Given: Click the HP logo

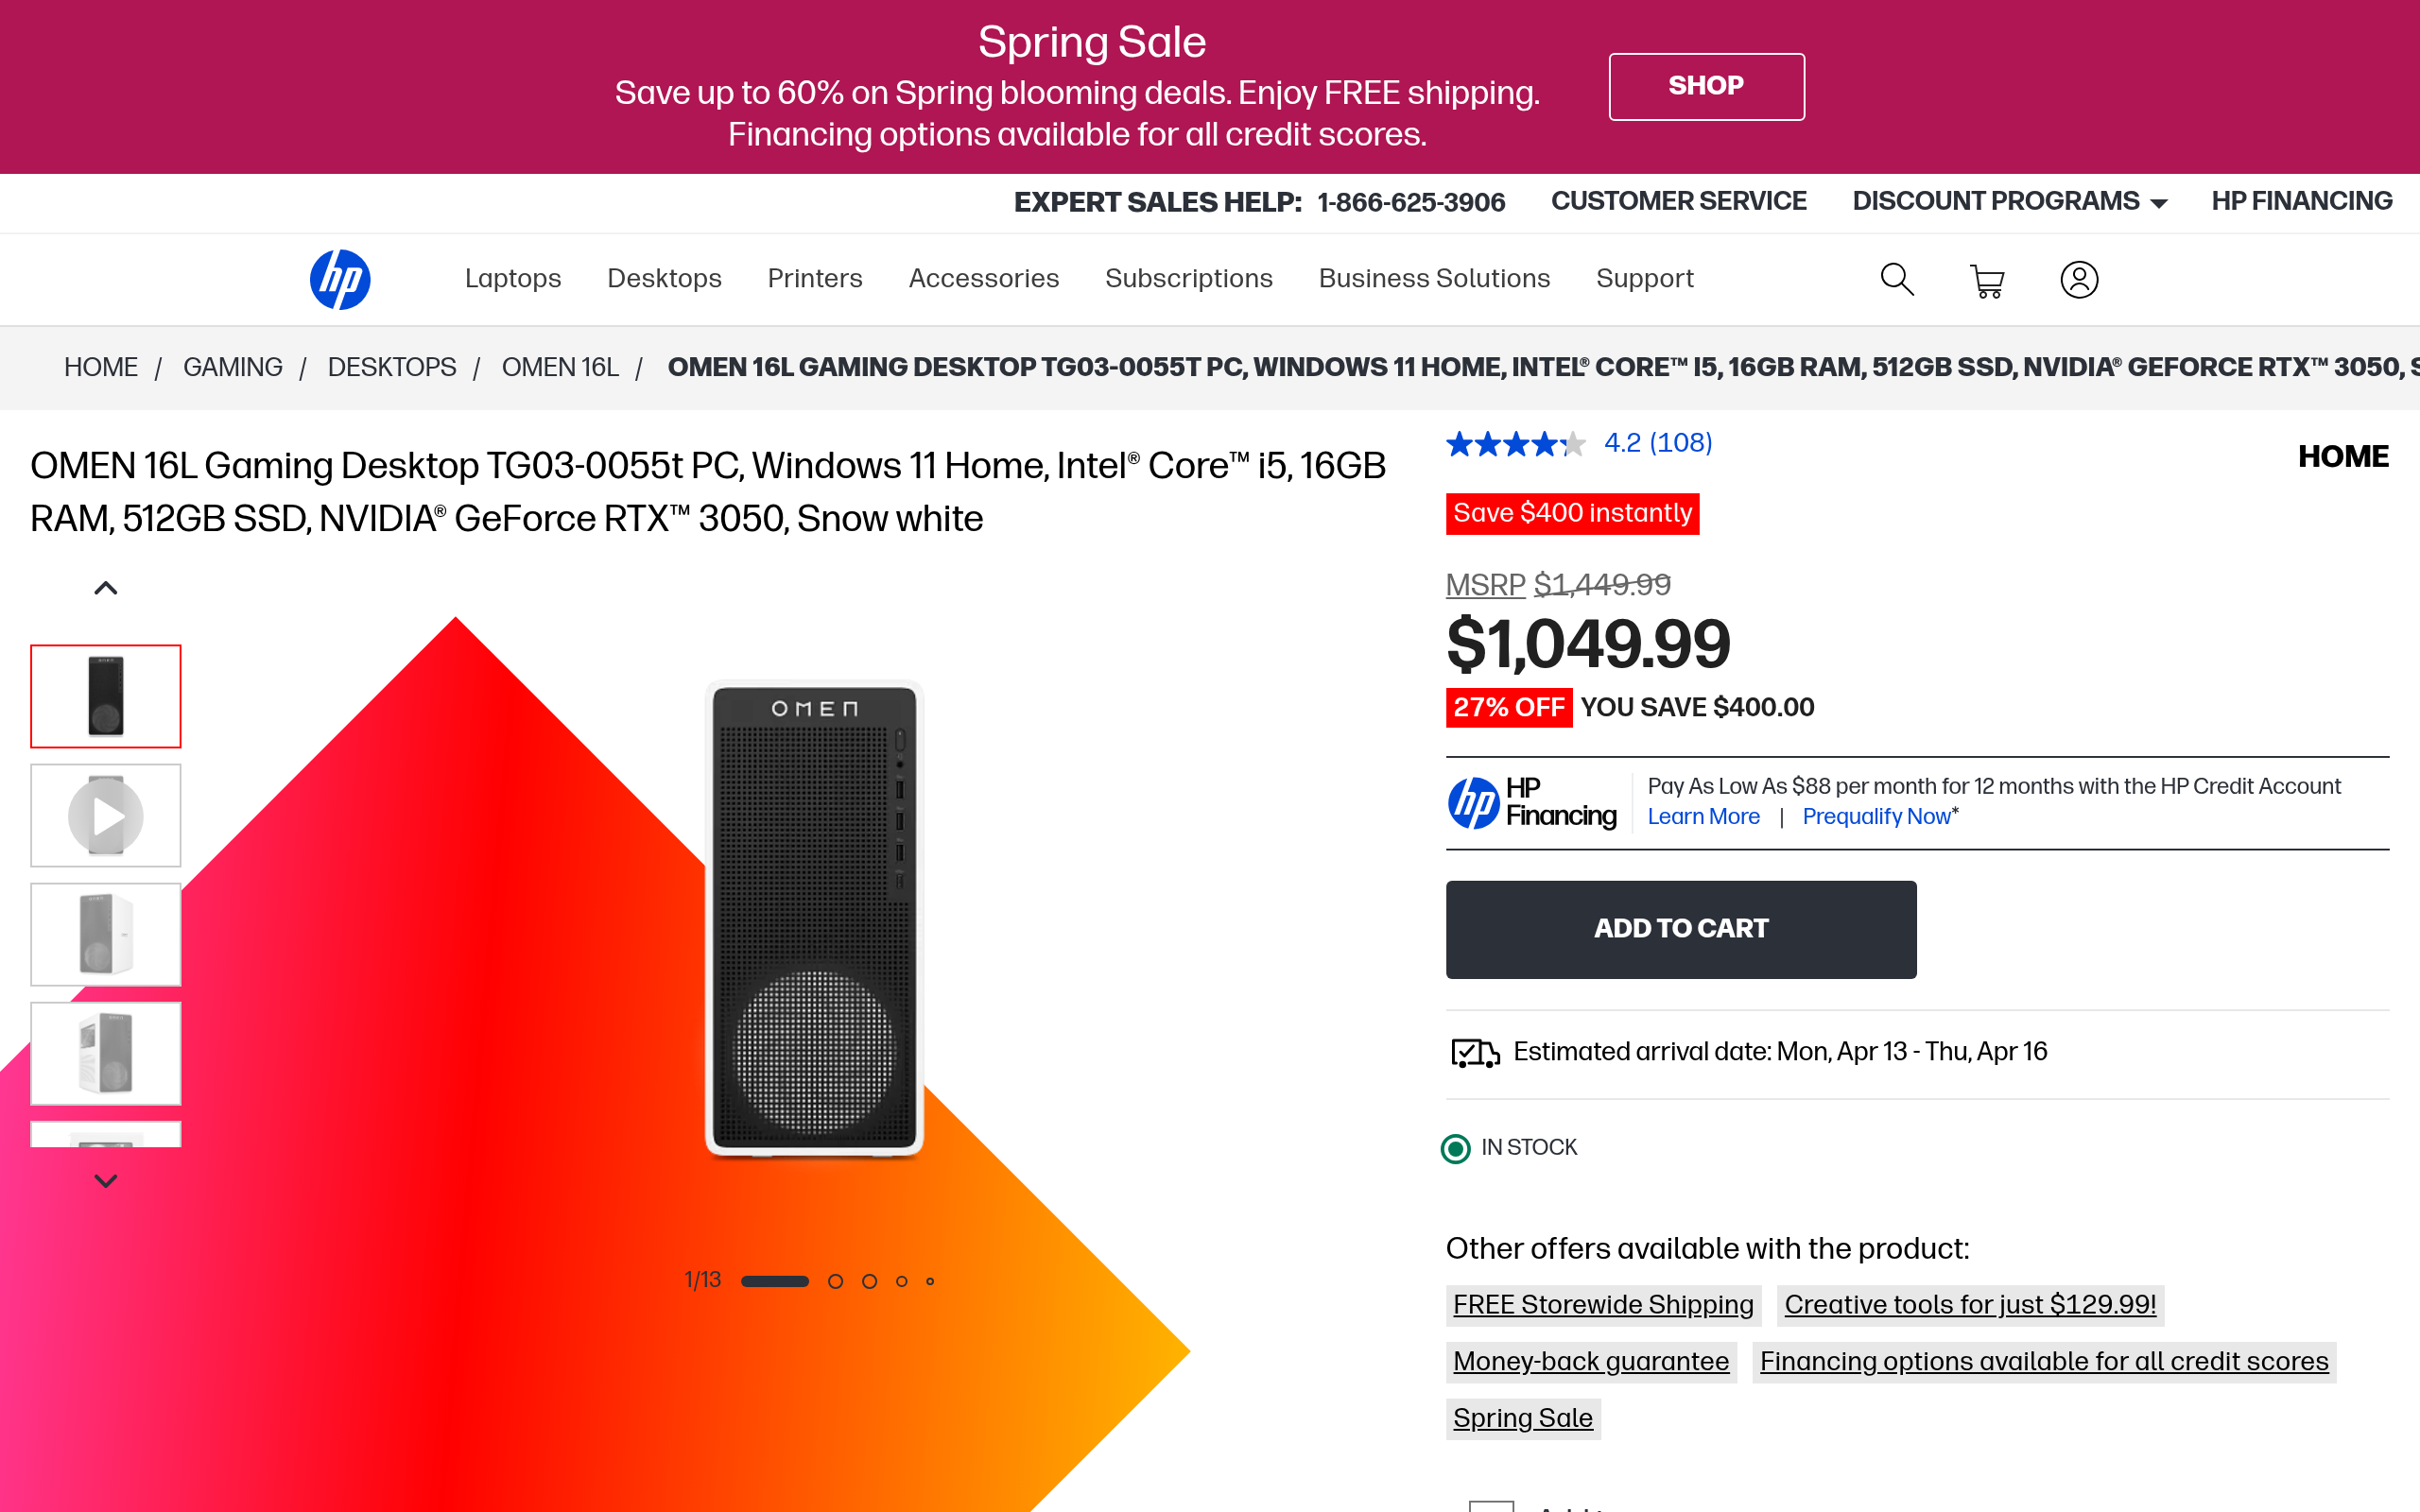Looking at the screenshot, I should point(339,279).
